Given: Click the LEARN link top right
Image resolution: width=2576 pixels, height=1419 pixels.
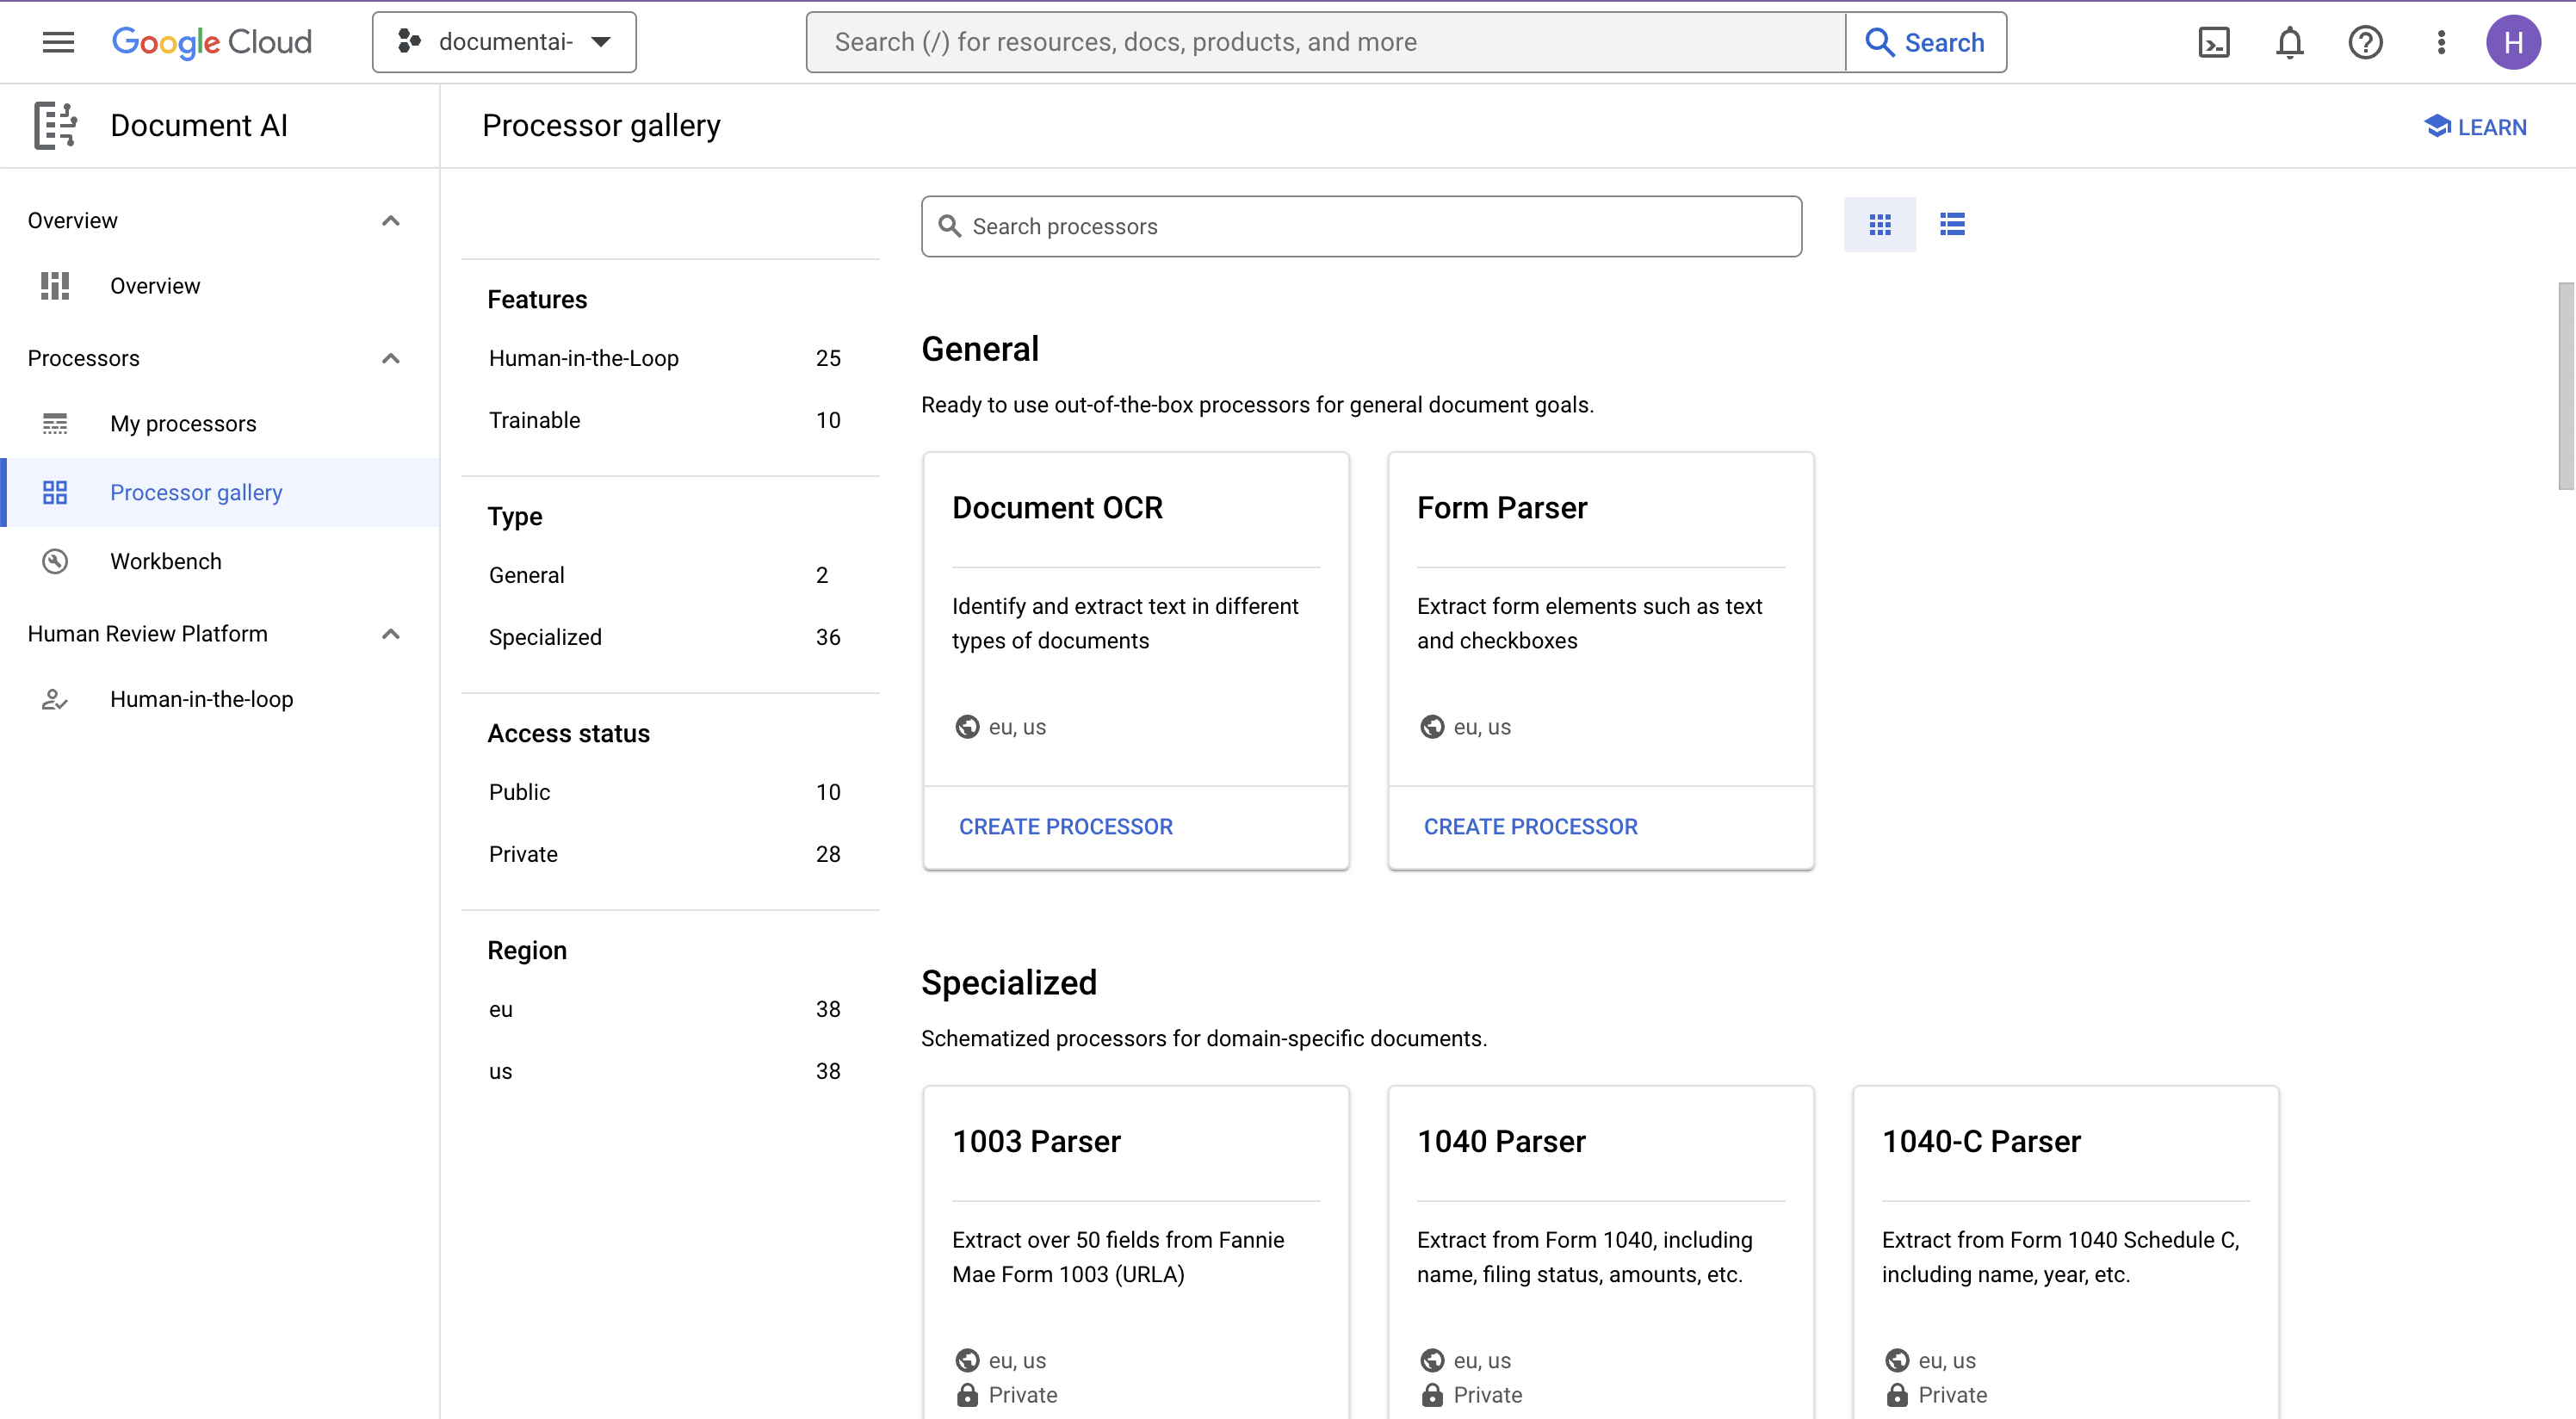Looking at the screenshot, I should click(x=2476, y=126).
